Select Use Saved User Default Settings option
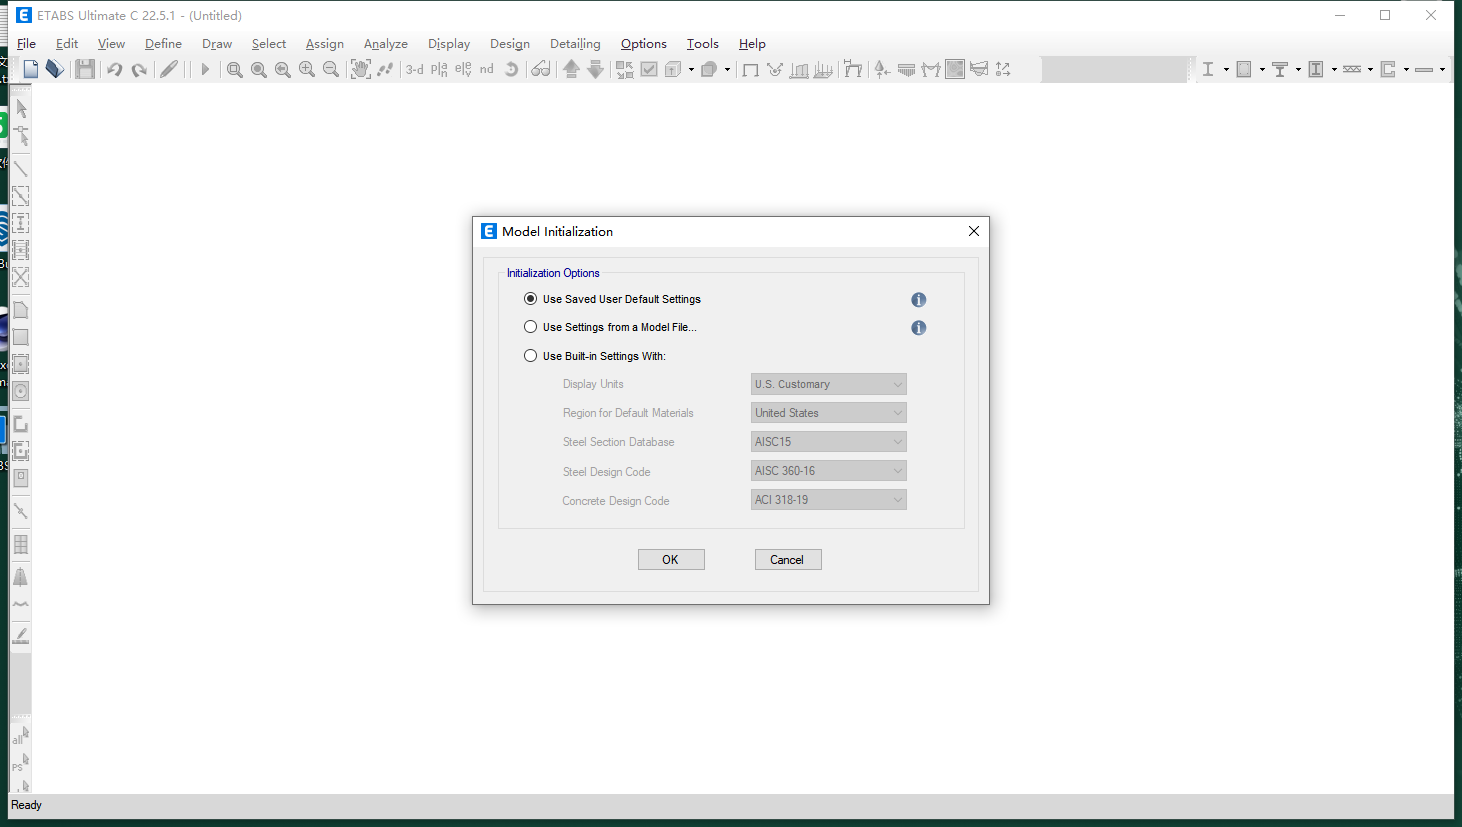 [612, 299]
